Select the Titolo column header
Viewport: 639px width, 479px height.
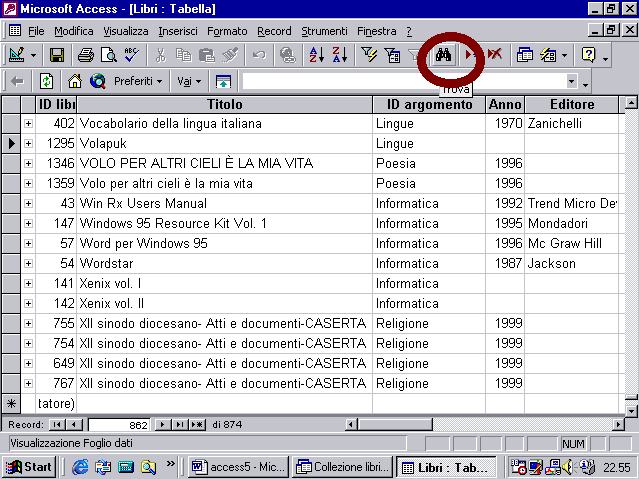click(225, 104)
